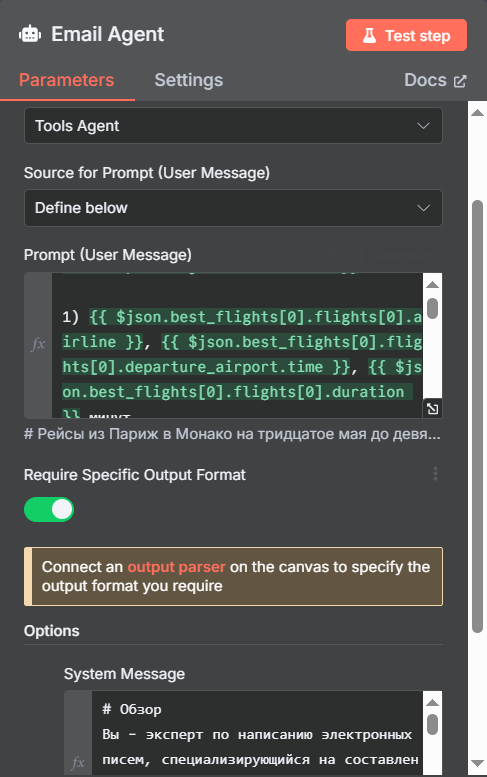Click the Expression toggle label above Prompt
487x777 pixels.
[402, 255]
